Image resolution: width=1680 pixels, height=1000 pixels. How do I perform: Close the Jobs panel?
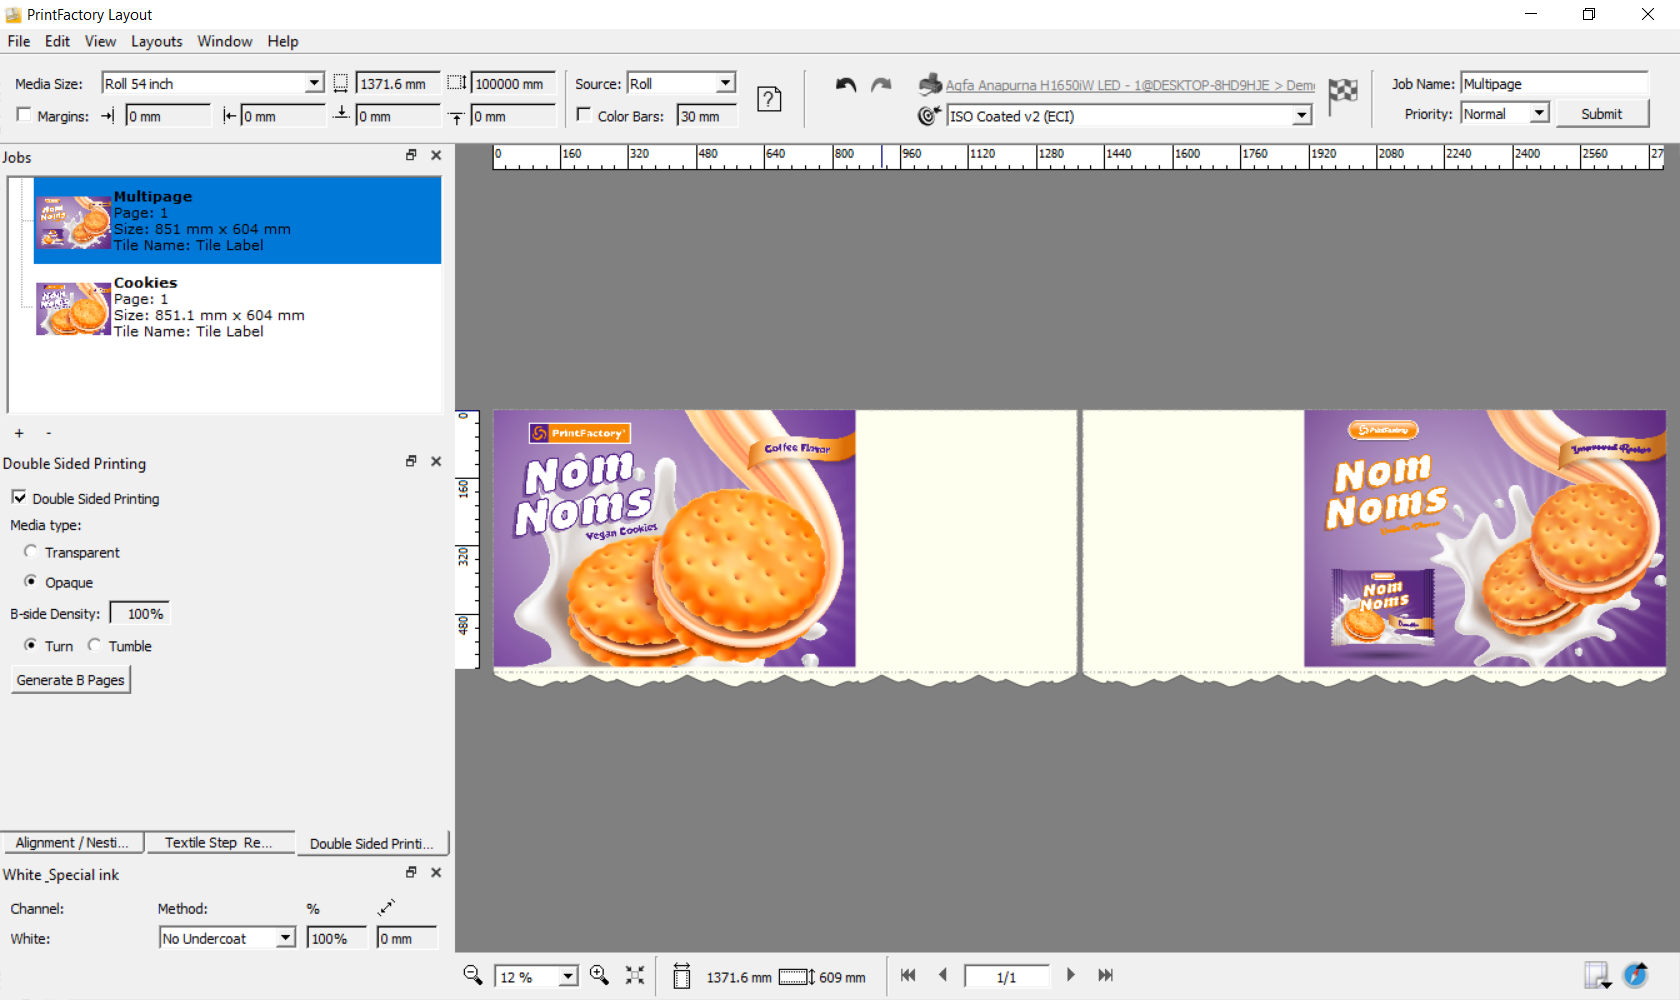(x=436, y=155)
